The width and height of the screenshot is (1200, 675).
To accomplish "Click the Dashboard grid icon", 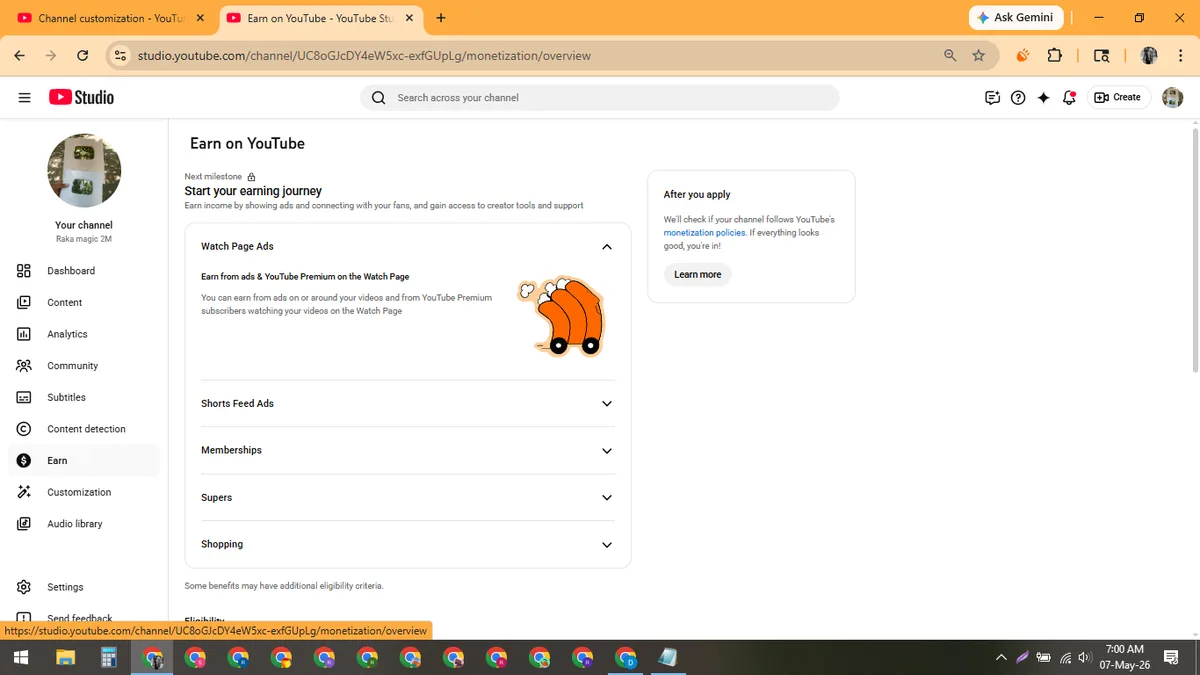I will (x=24, y=271).
